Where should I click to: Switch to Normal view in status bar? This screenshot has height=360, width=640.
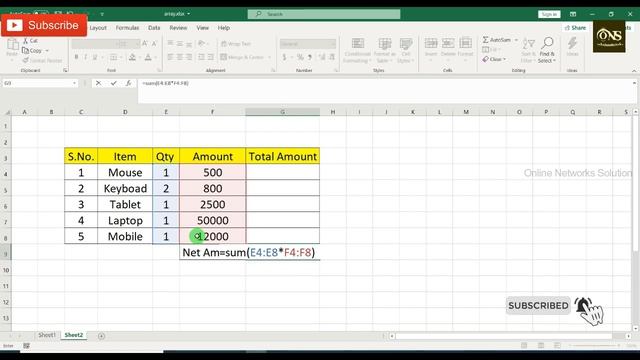point(524,346)
